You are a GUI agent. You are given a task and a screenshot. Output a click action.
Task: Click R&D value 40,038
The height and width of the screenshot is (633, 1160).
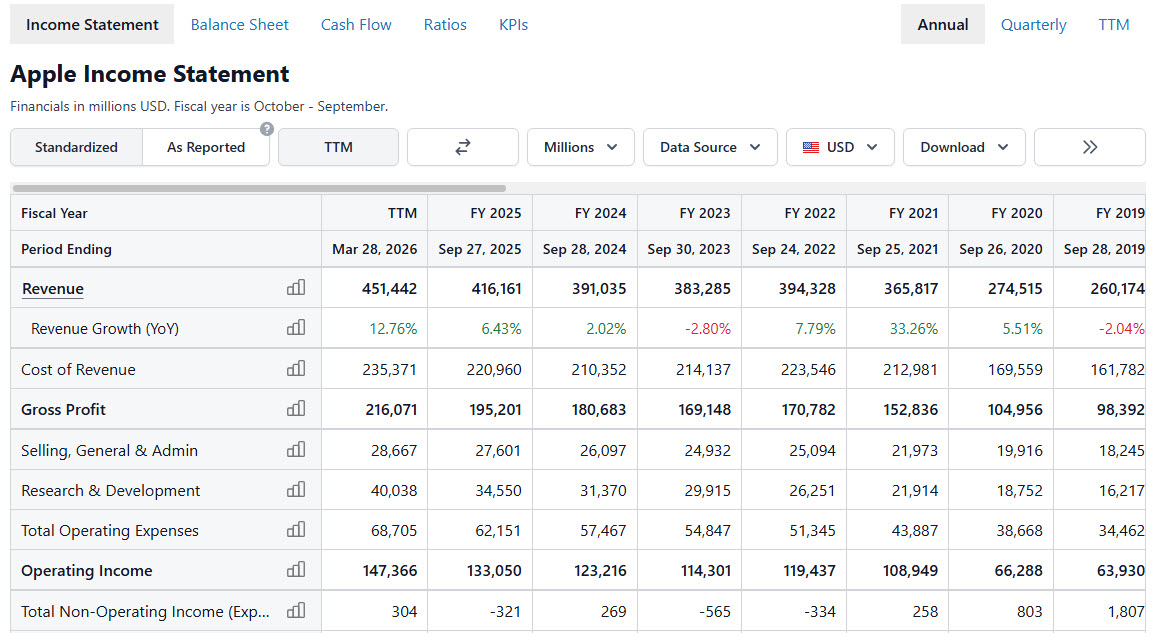click(394, 490)
